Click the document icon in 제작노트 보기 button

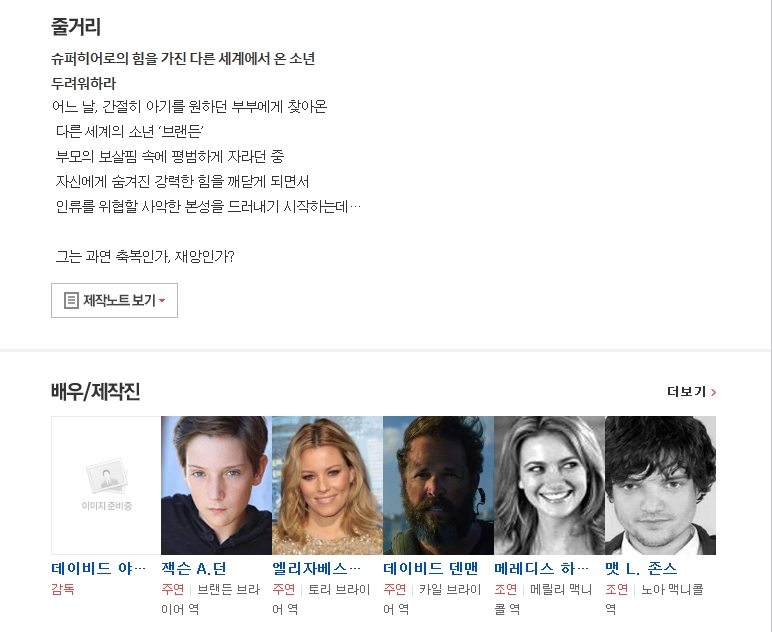tap(71, 300)
